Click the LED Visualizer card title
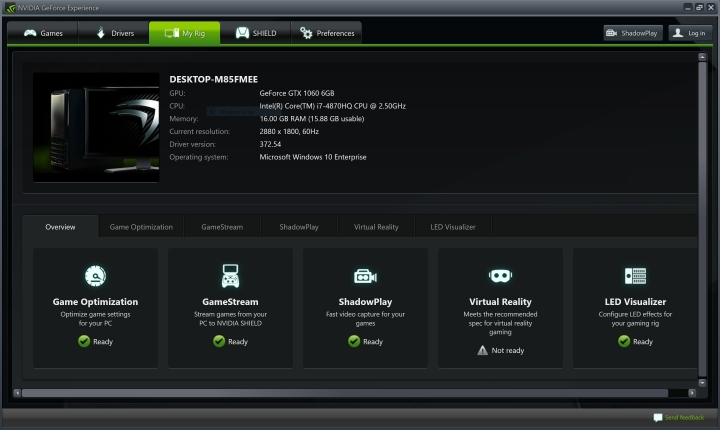The width and height of the screenshot is (720, 430). [636, 302]
